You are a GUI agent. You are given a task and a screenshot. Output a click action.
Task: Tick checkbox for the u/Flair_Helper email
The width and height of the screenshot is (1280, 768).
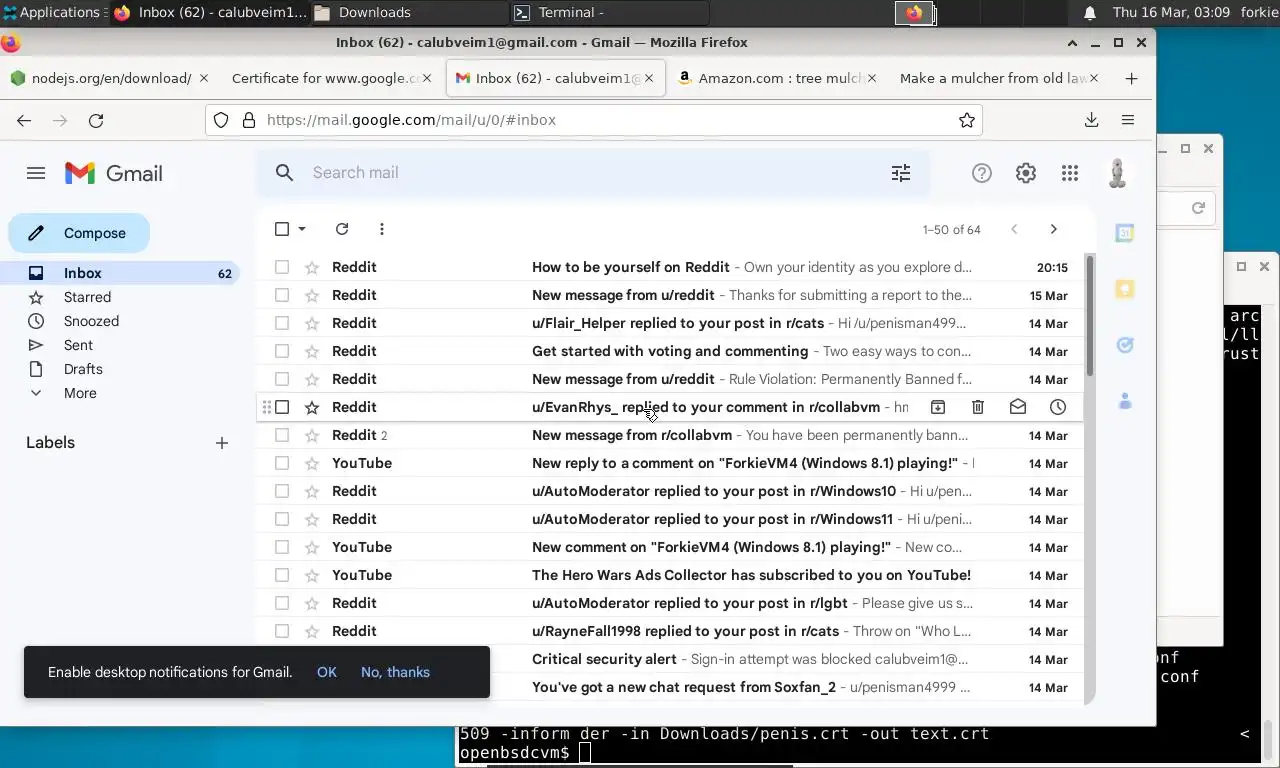point(282,323)
